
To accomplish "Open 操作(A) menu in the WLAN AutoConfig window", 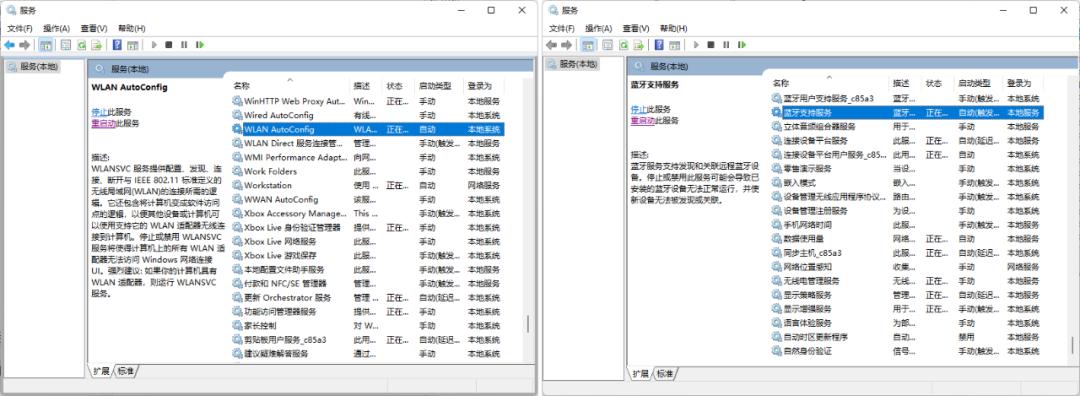I will coord(56,28).
